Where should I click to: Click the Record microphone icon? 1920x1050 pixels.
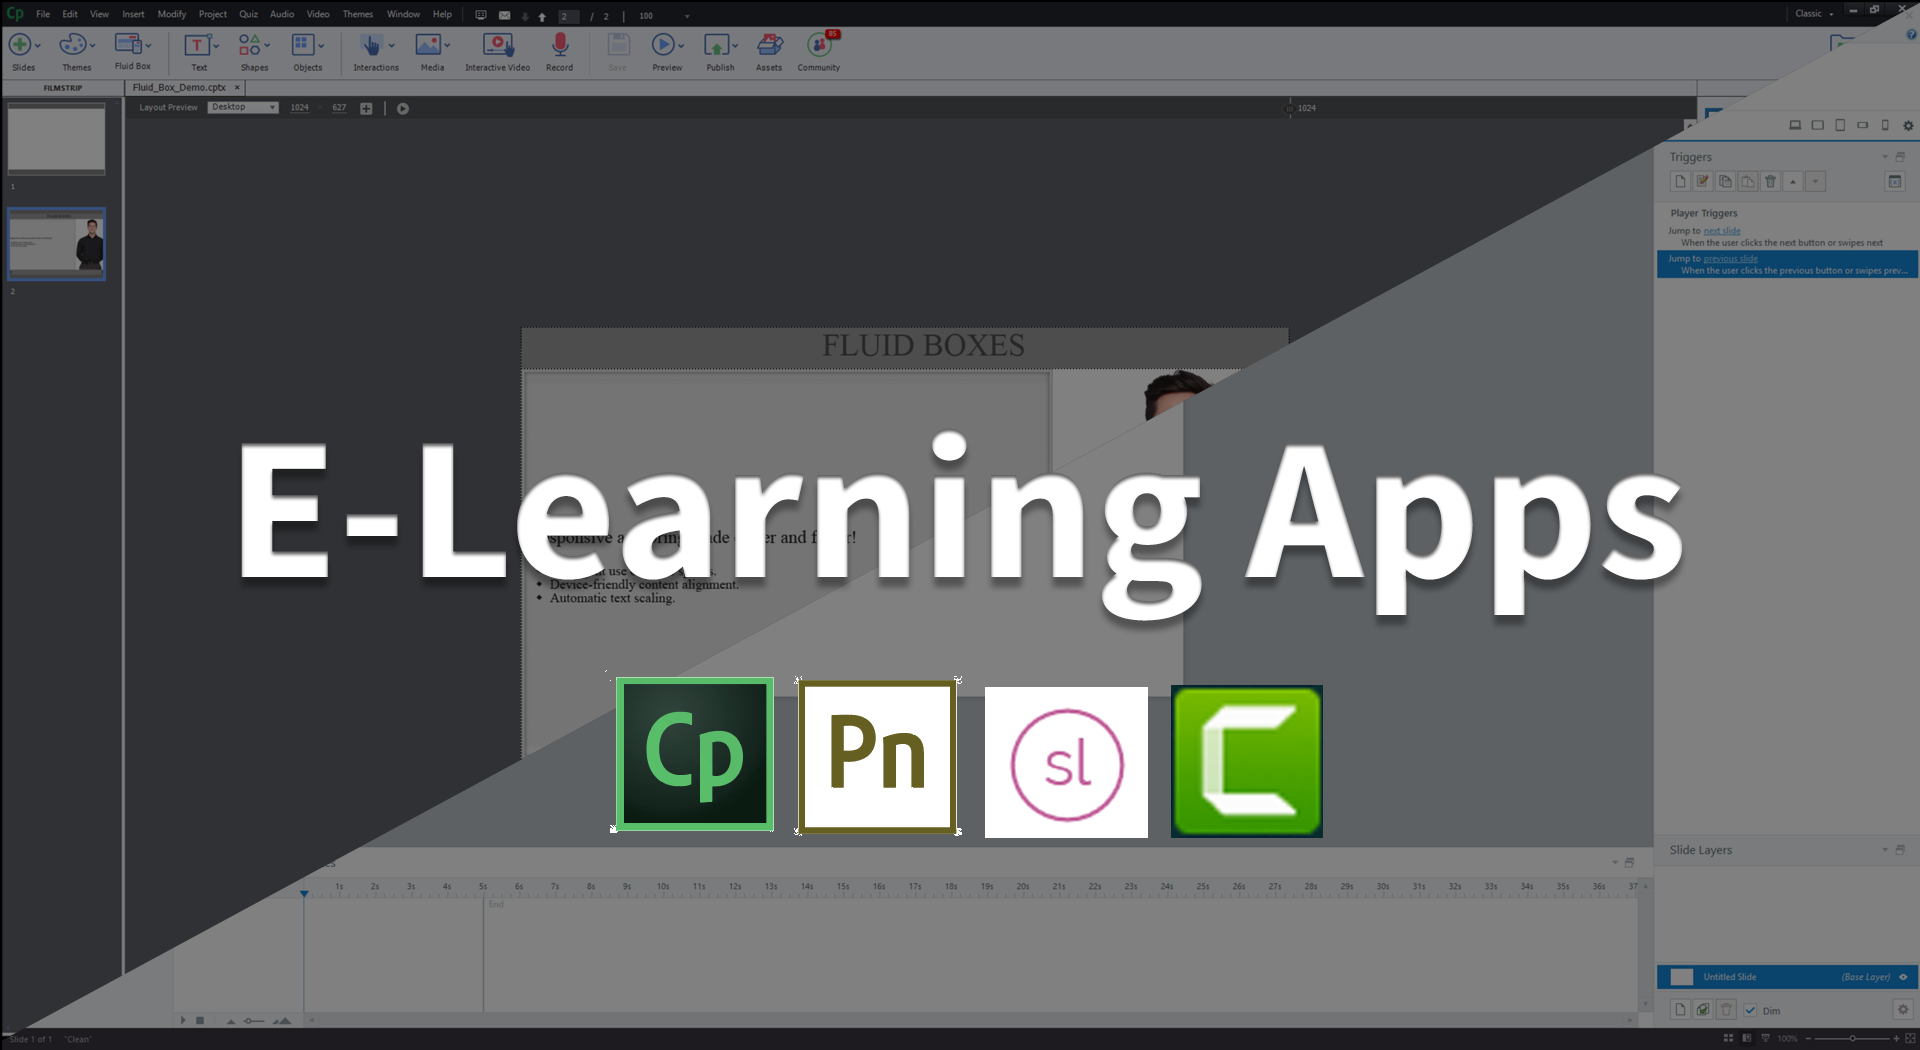(560, 45)
